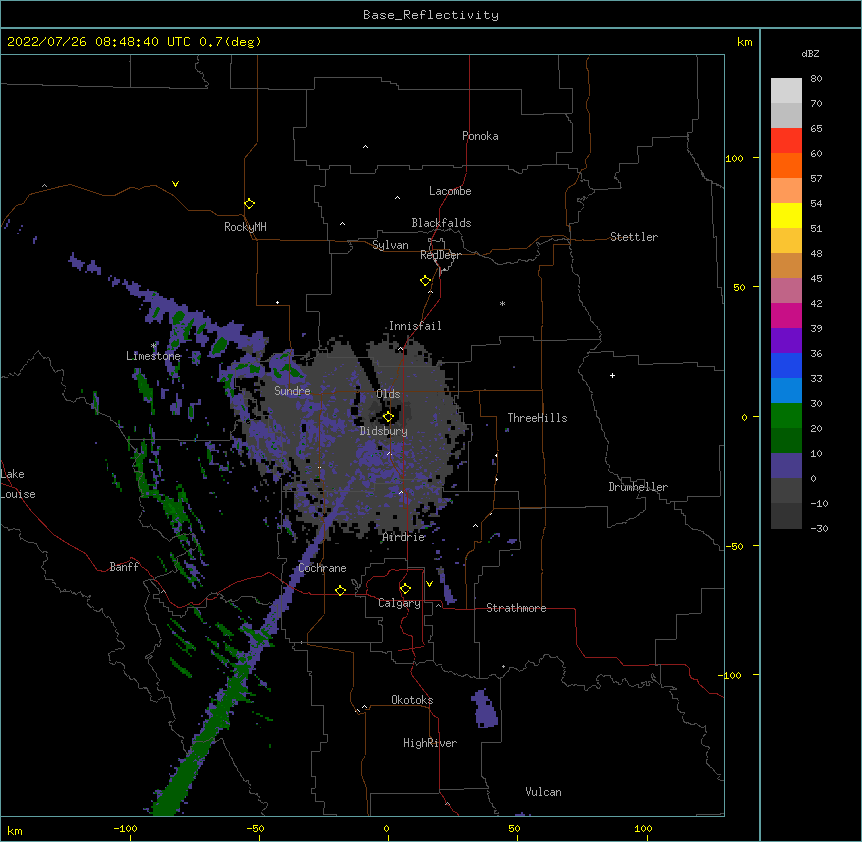This screenshot has width=862, height=842.
Task: Click the ThreeHills label
Action: click(537, 418)
